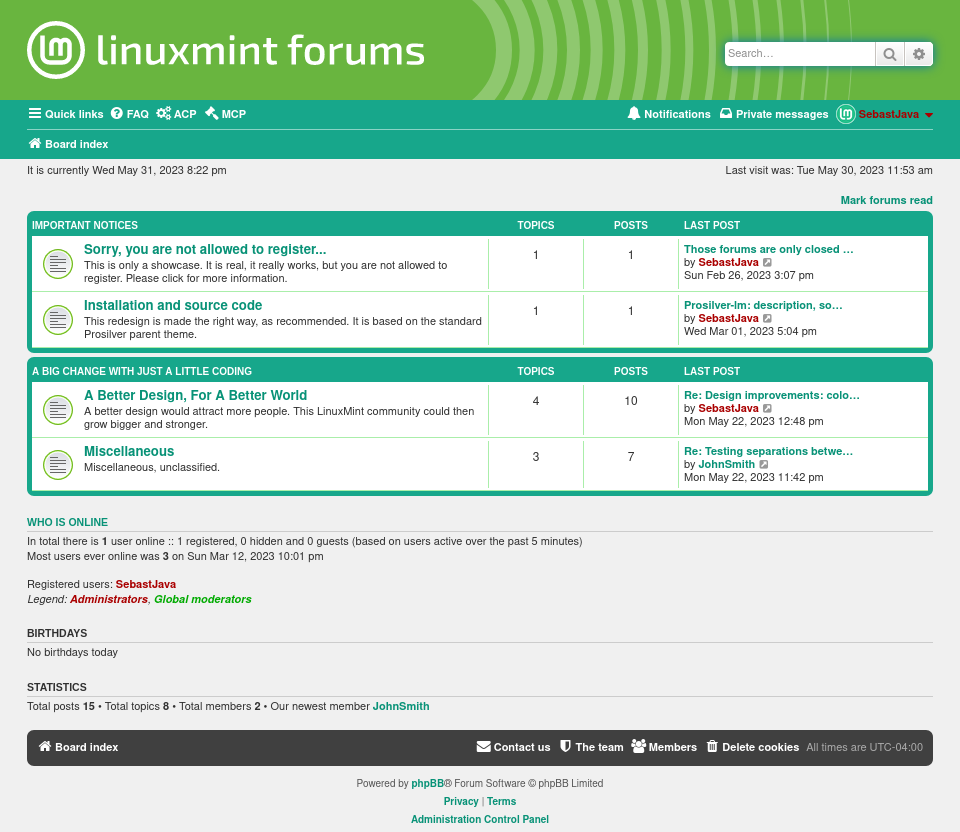View latest post icon beside 'Prosilver-lm: description'
This screenshot has height=832, width=960.
767,318
